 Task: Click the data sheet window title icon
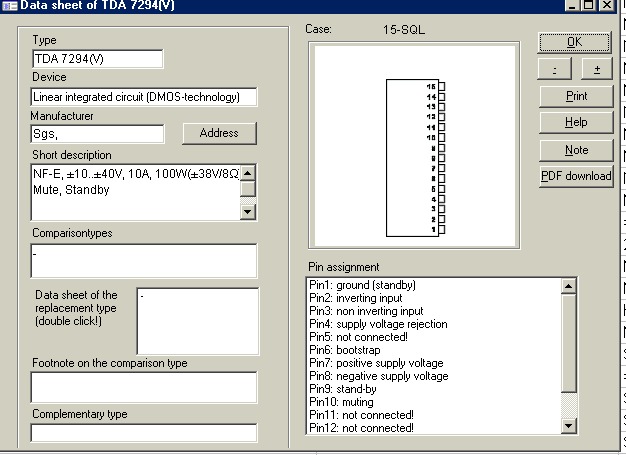click(10, 6)
